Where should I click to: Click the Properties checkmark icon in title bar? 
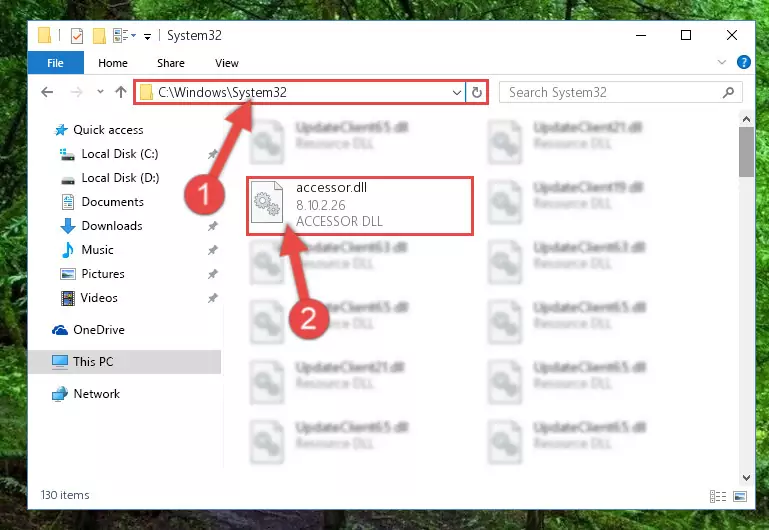pos(77,36)
